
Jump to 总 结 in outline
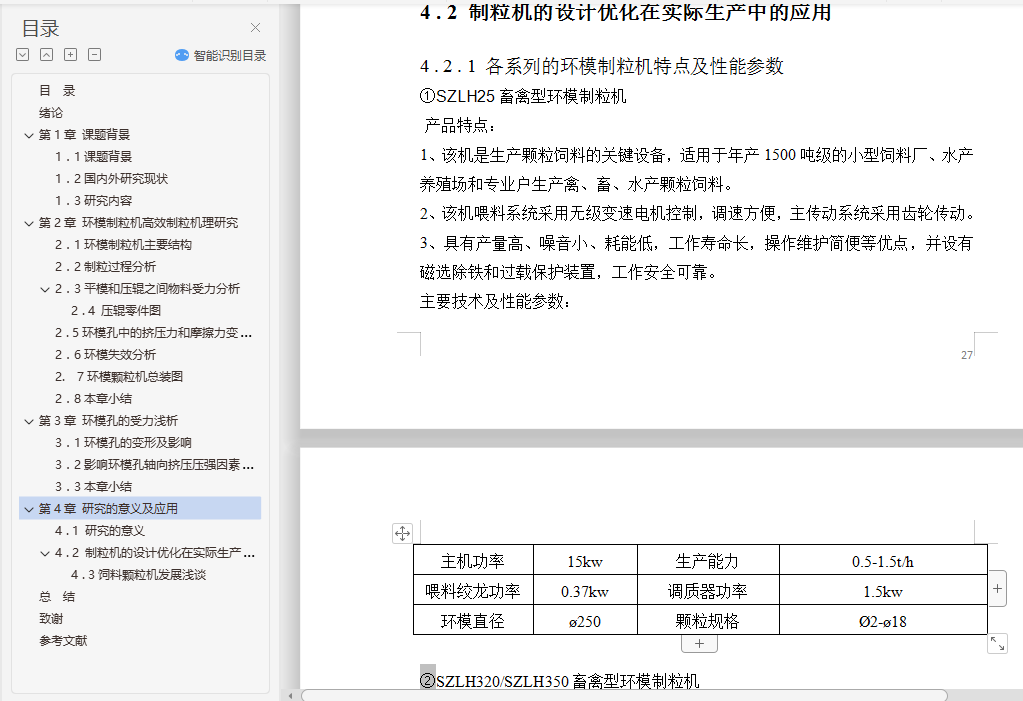click(x=57, y=597)
